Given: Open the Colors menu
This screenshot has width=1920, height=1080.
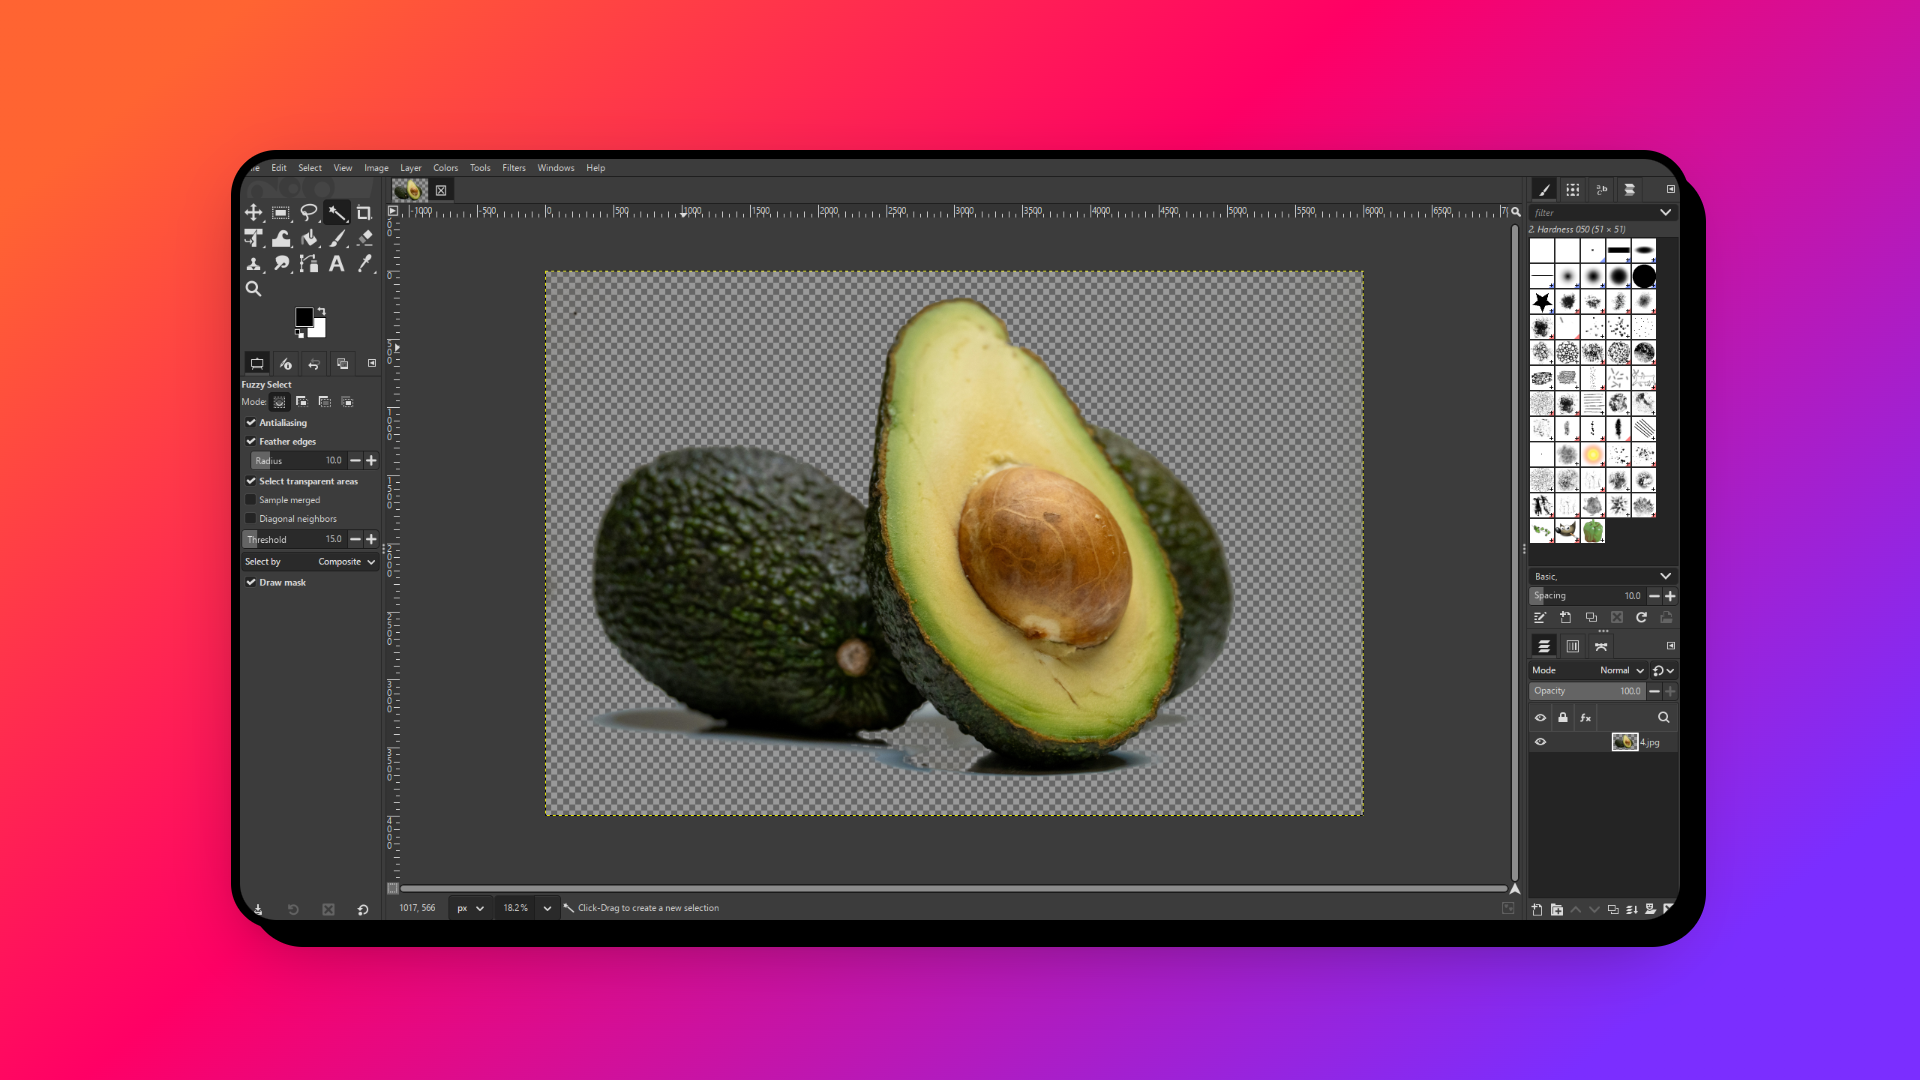Looking at the screenshot, I should point(445,168).
